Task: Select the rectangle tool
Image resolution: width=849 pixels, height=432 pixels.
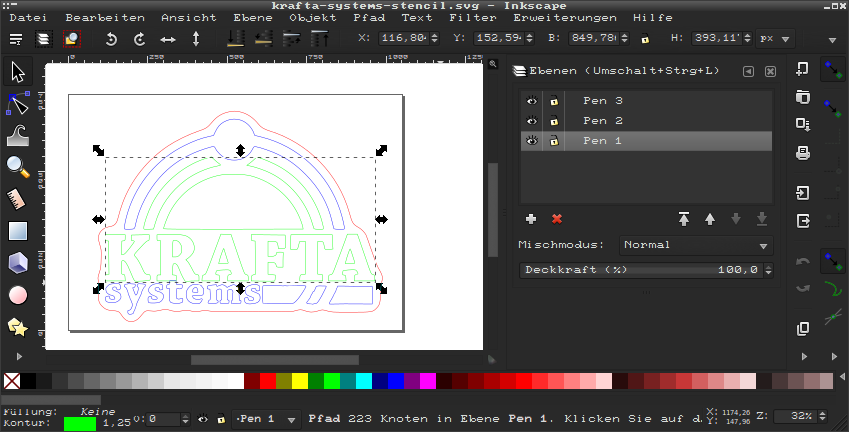Action: point(18,231)
